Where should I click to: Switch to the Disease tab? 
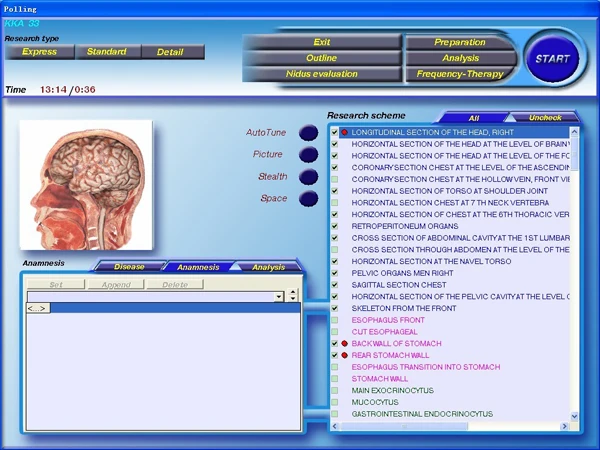pyautogui.click(x=129, y=267)
